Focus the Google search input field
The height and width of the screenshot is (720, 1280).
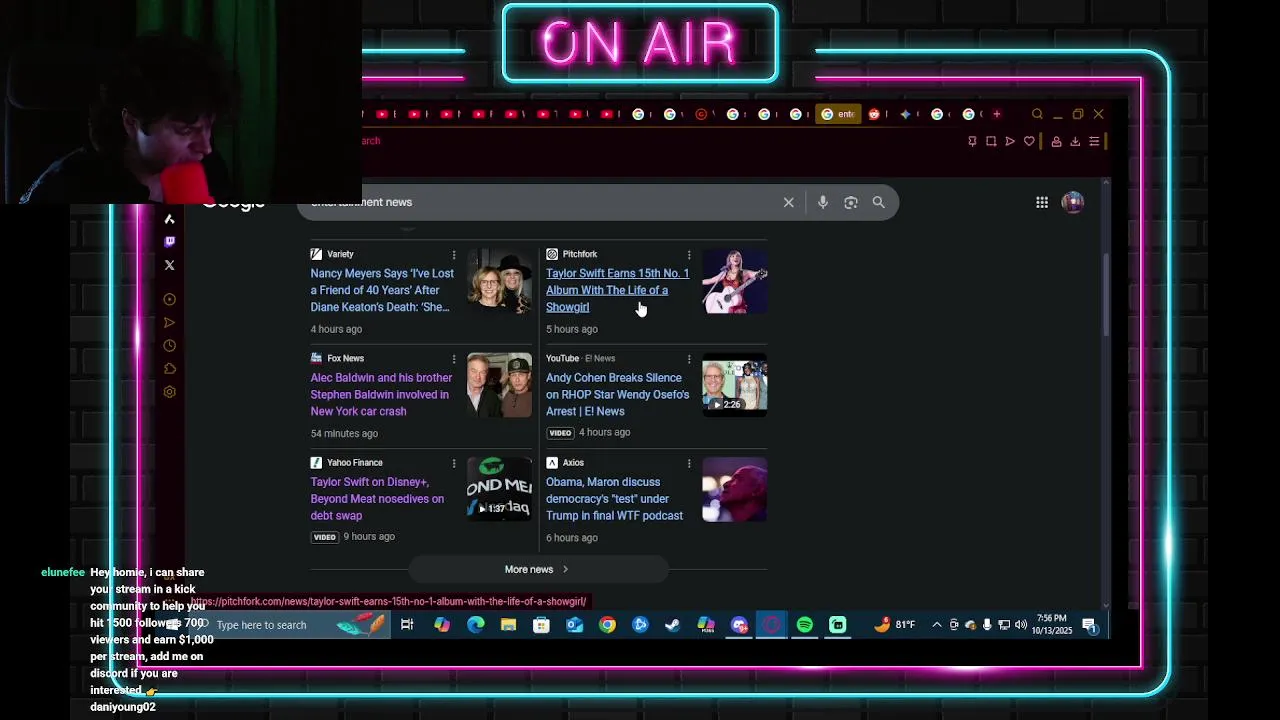click(540, 202)
